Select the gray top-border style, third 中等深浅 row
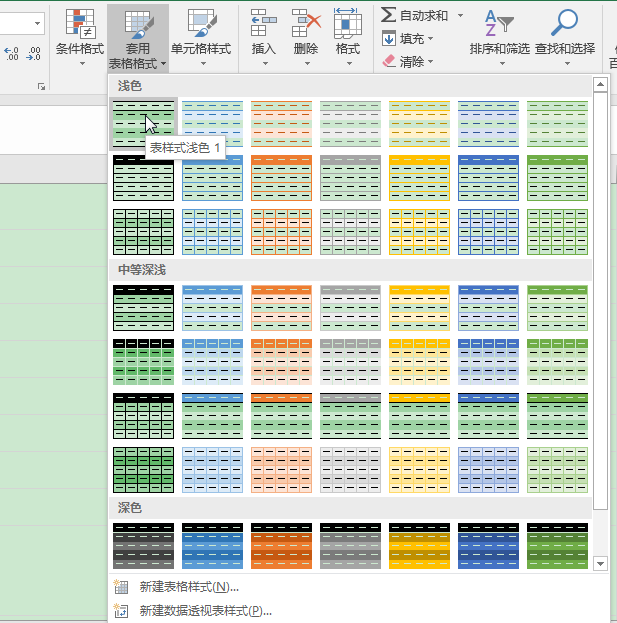The image size is (617, 623). point(350,416)
